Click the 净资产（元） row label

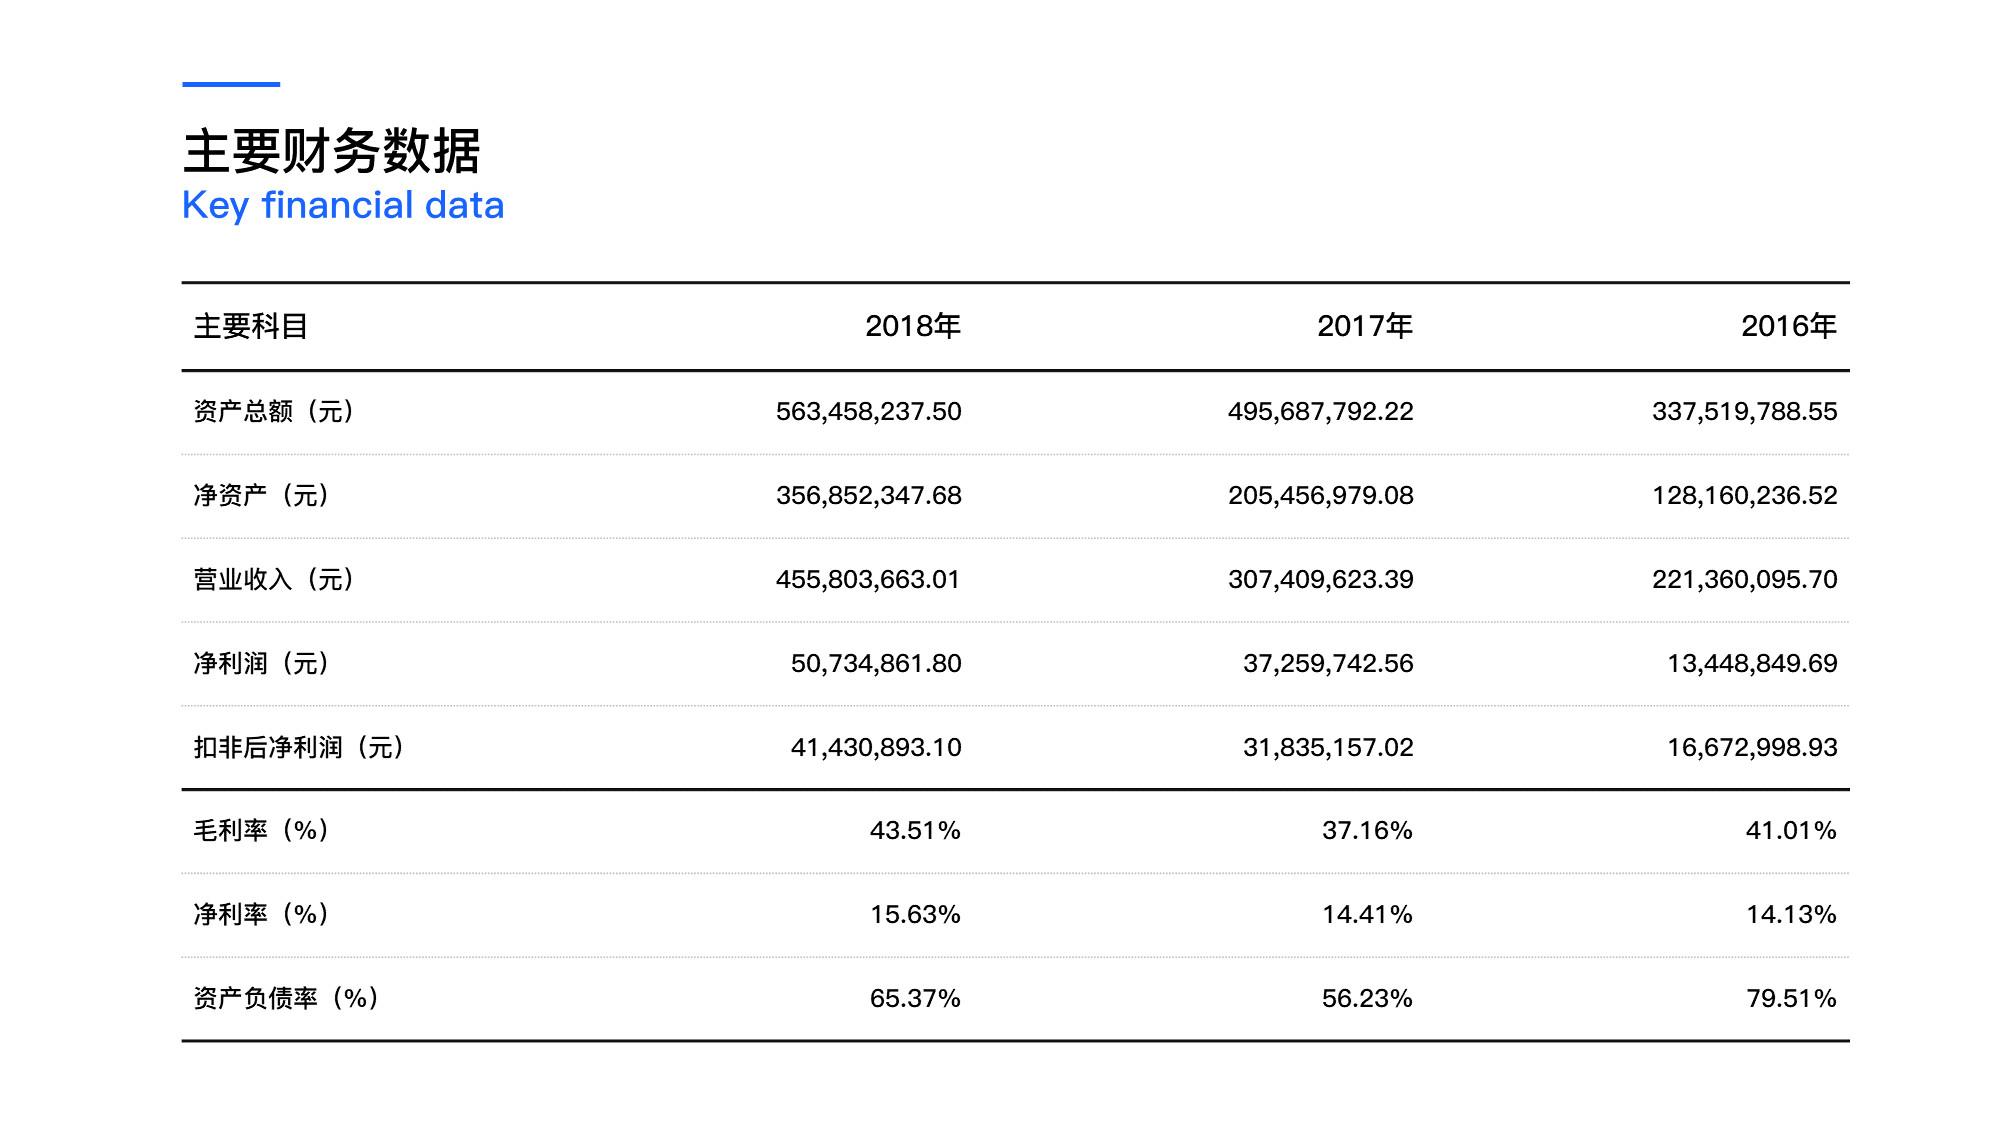(x=261, y=495)
